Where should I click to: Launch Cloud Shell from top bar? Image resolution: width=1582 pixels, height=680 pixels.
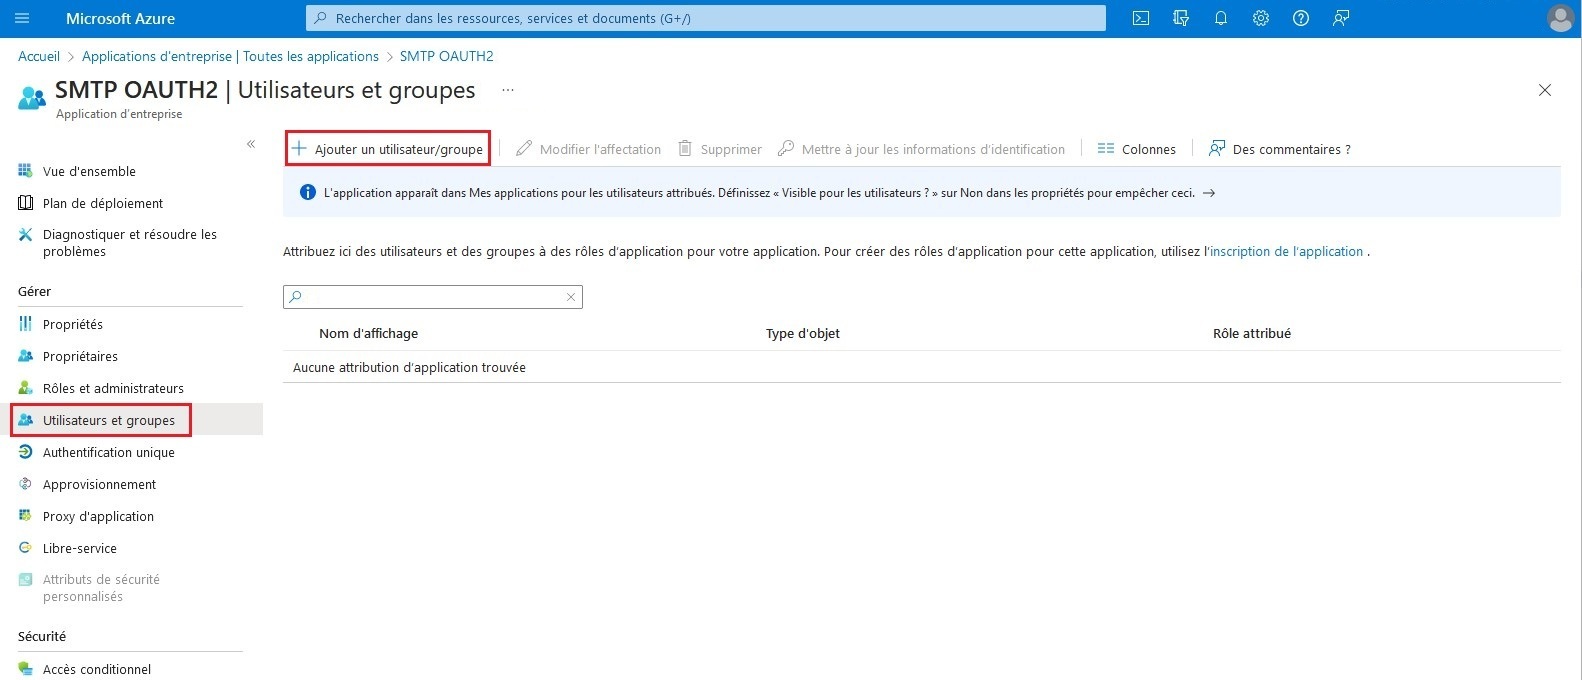(1141, 18)
